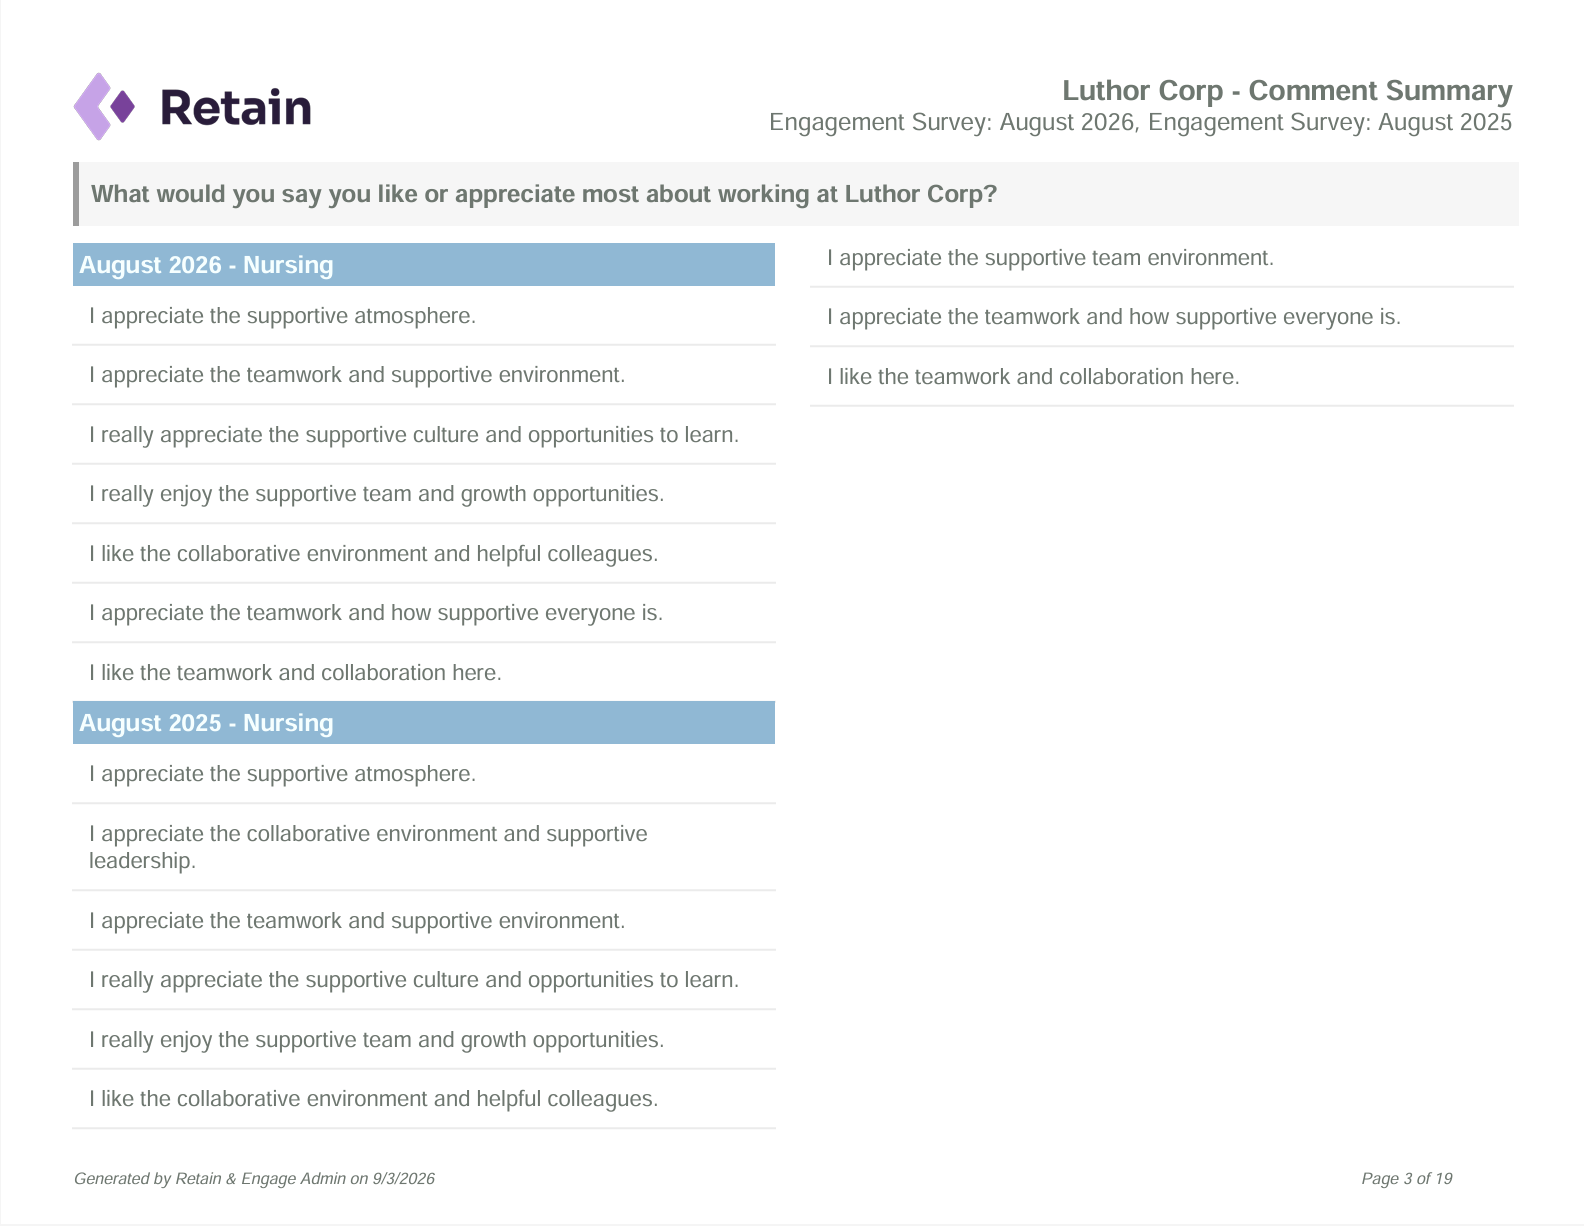This screenshot has width=1584, height=1226.
Task: Click the 'Page 3 of 19' indicator
Action: tap(1406, 1179)
